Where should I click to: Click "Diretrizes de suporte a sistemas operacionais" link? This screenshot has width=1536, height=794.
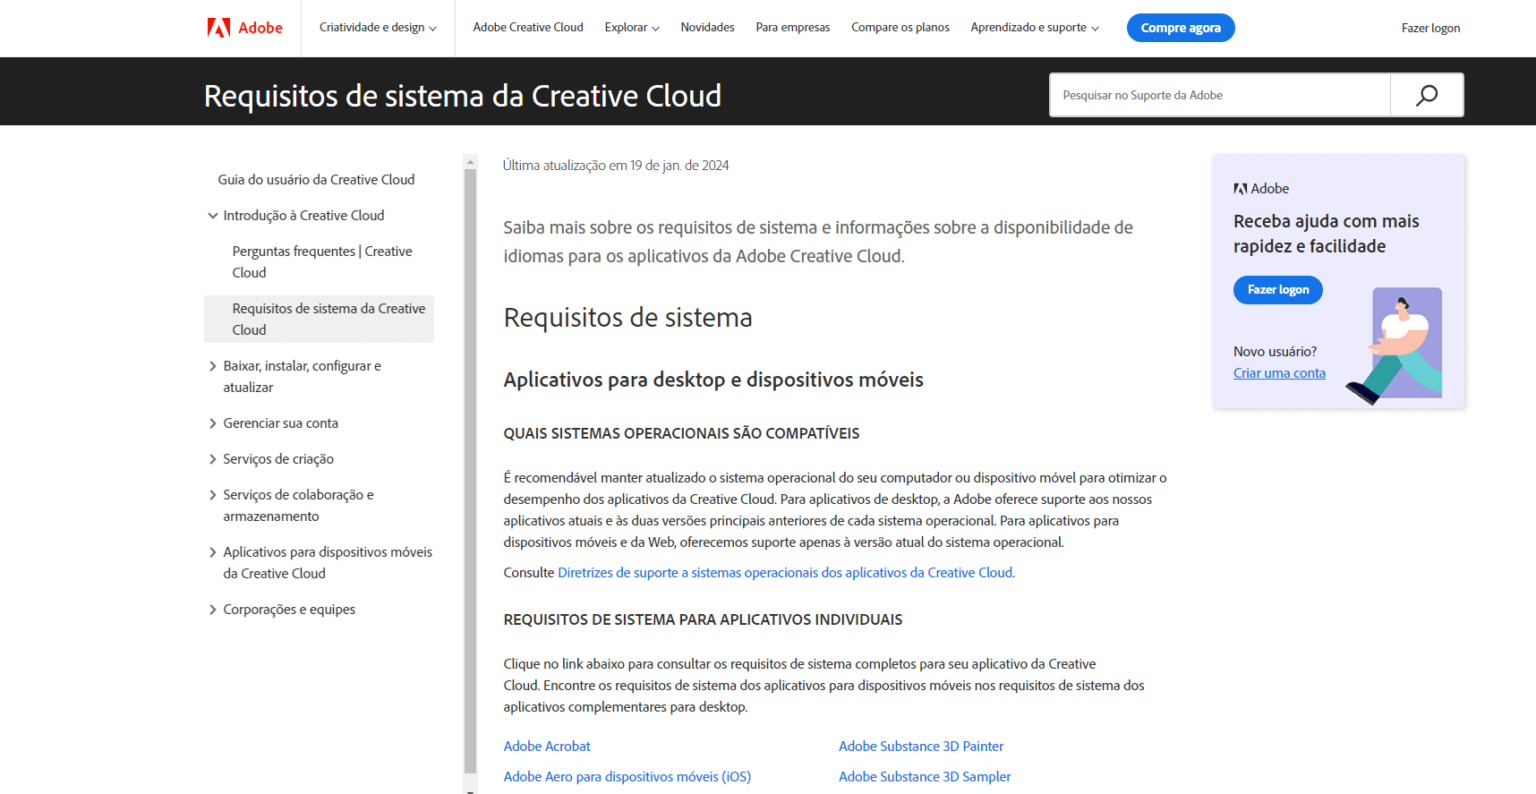(x=784, y=572)
